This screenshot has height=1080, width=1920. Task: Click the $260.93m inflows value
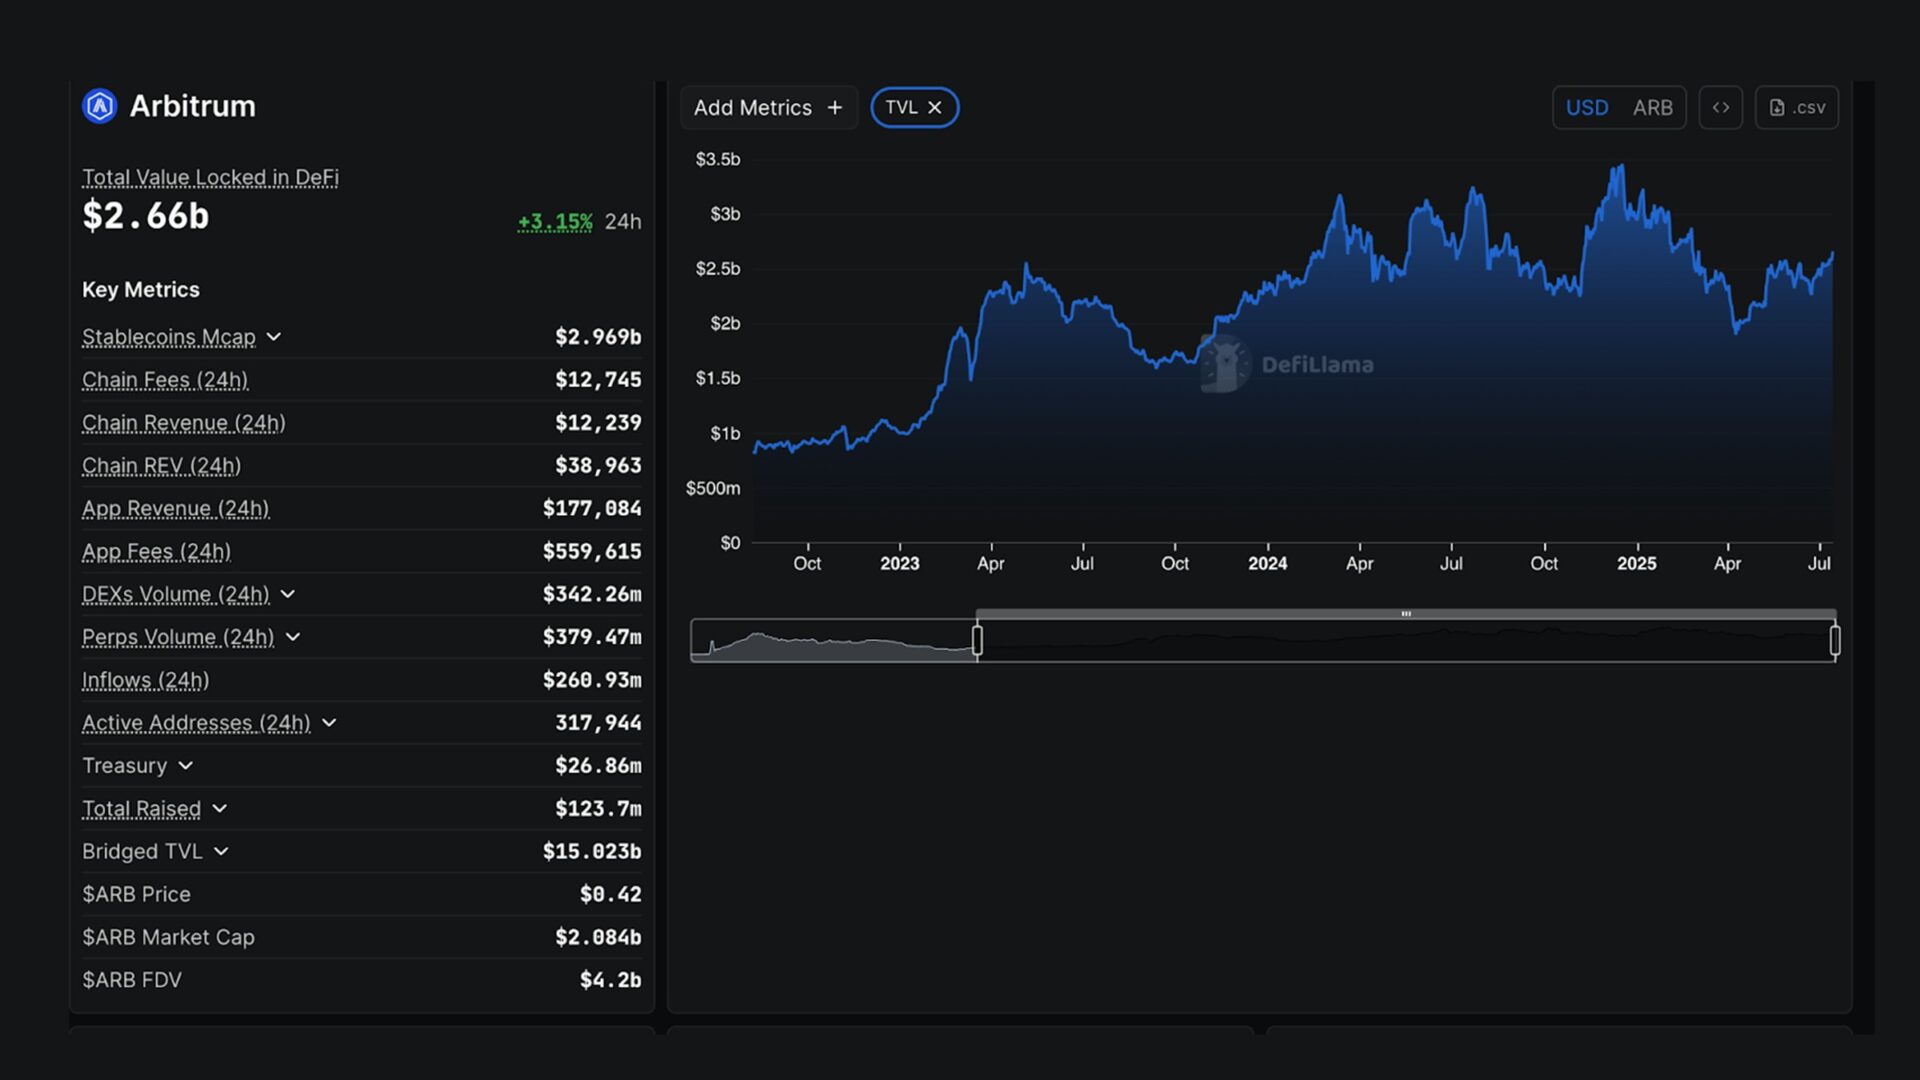coord(592,680)
